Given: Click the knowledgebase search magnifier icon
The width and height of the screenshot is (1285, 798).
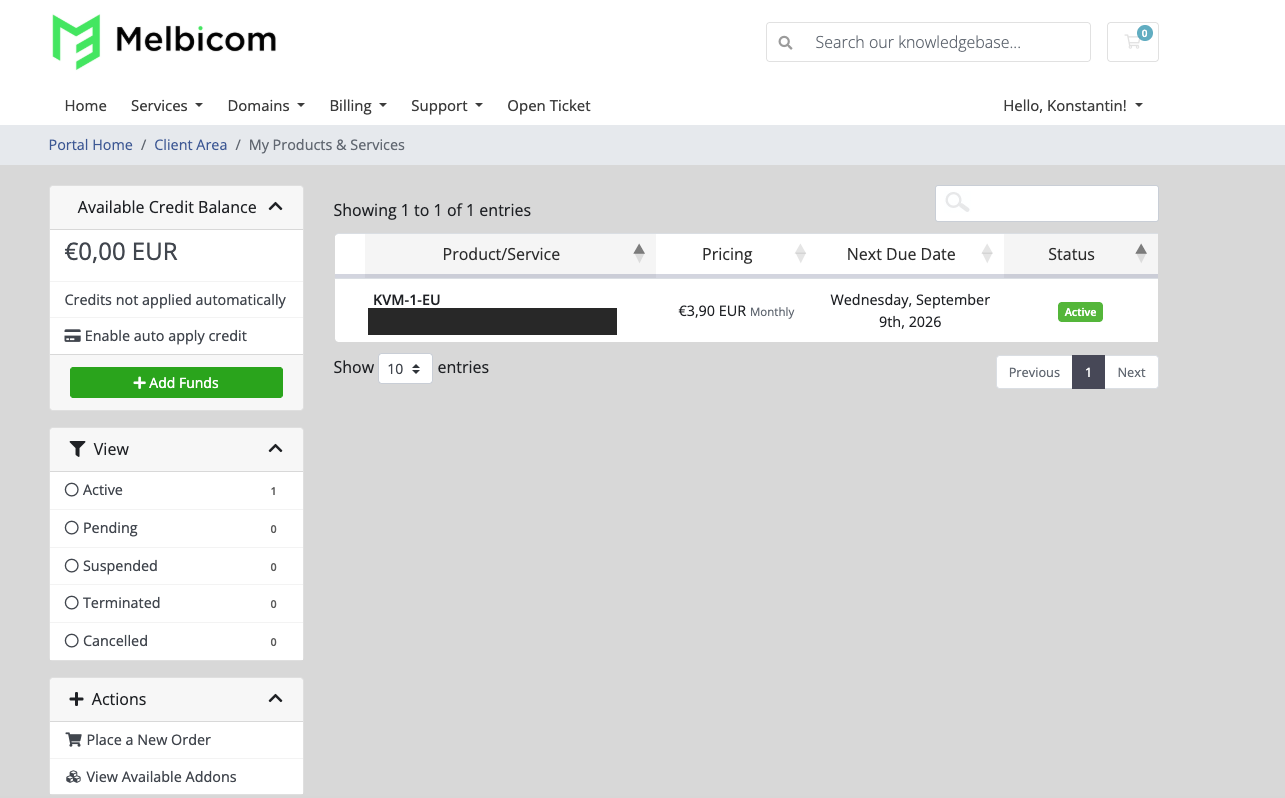Looking at the screenshot, I should 786,43.
